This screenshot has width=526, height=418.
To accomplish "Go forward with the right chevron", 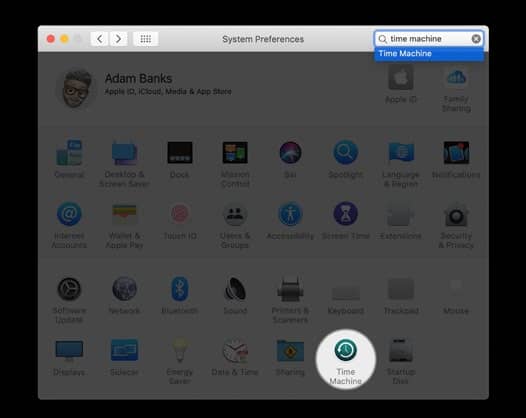I will pyautogui.click(x=118, y=39).
